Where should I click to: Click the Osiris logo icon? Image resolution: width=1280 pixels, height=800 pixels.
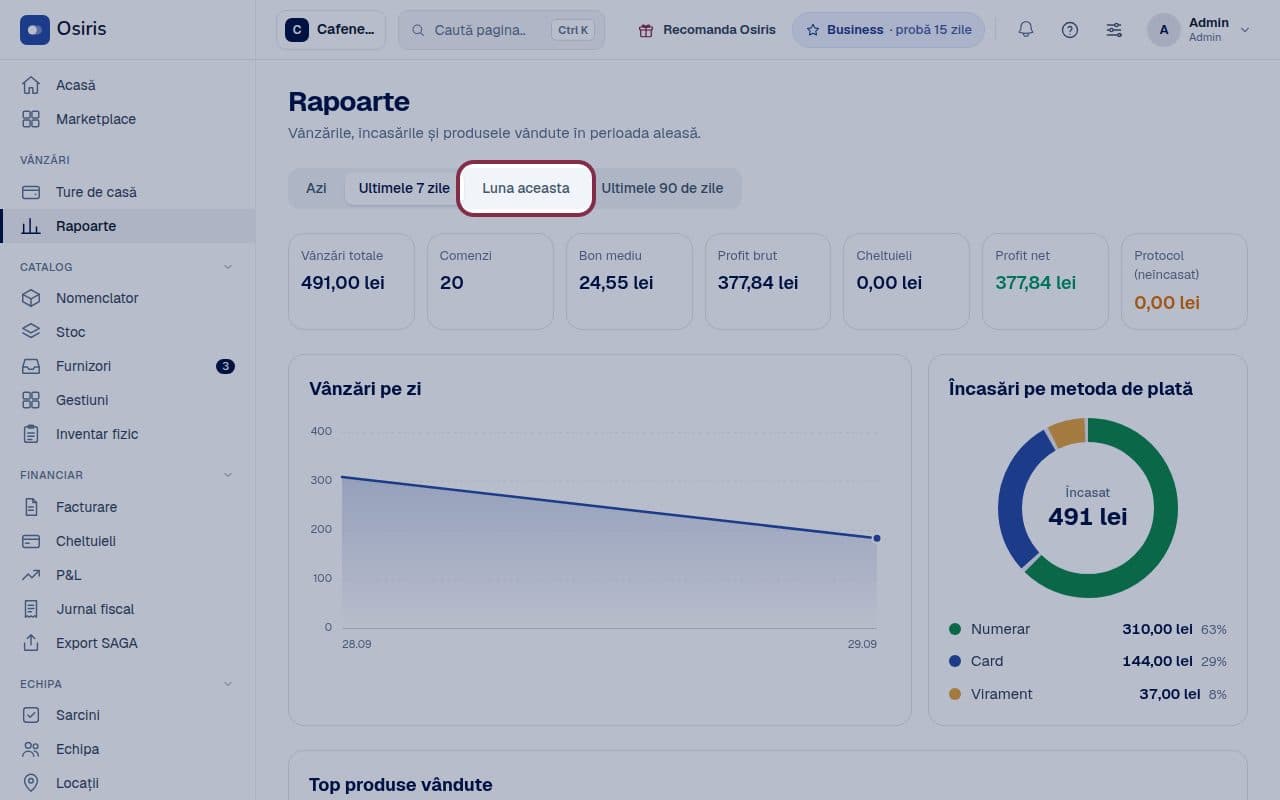click(x=35, y=29)
